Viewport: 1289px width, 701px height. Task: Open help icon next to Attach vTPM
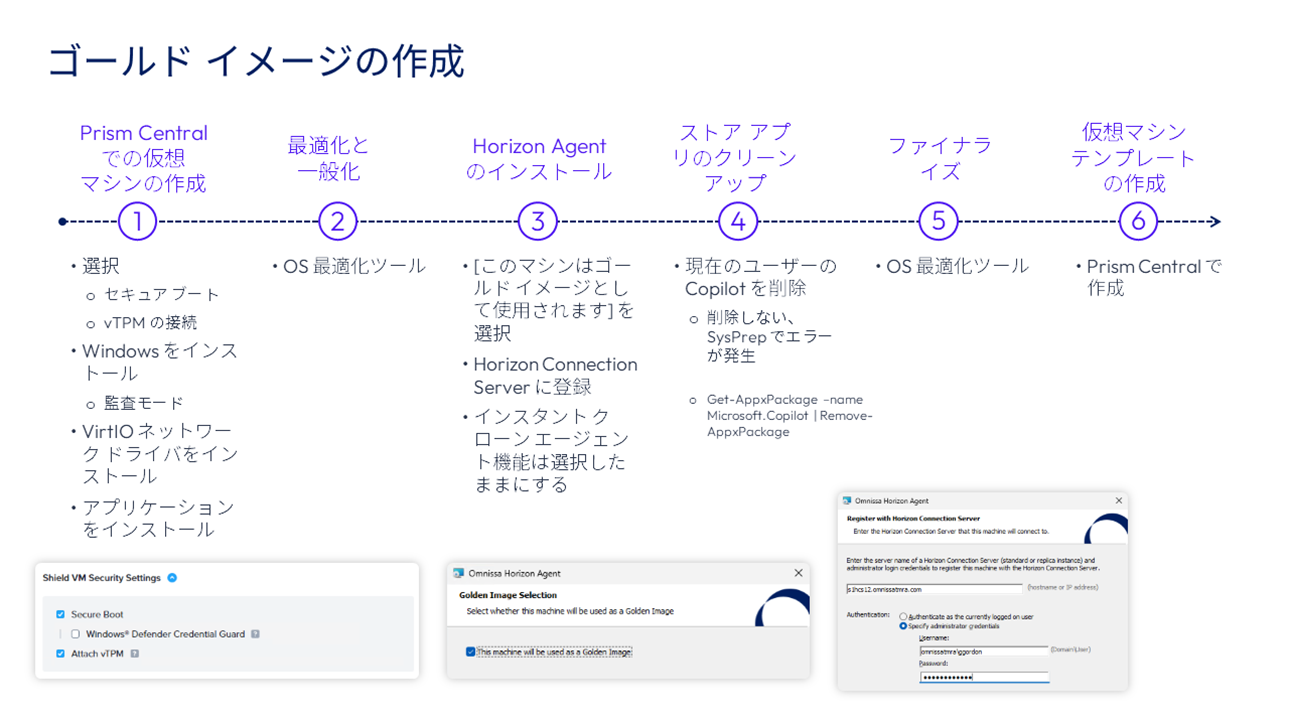[134, 654]
